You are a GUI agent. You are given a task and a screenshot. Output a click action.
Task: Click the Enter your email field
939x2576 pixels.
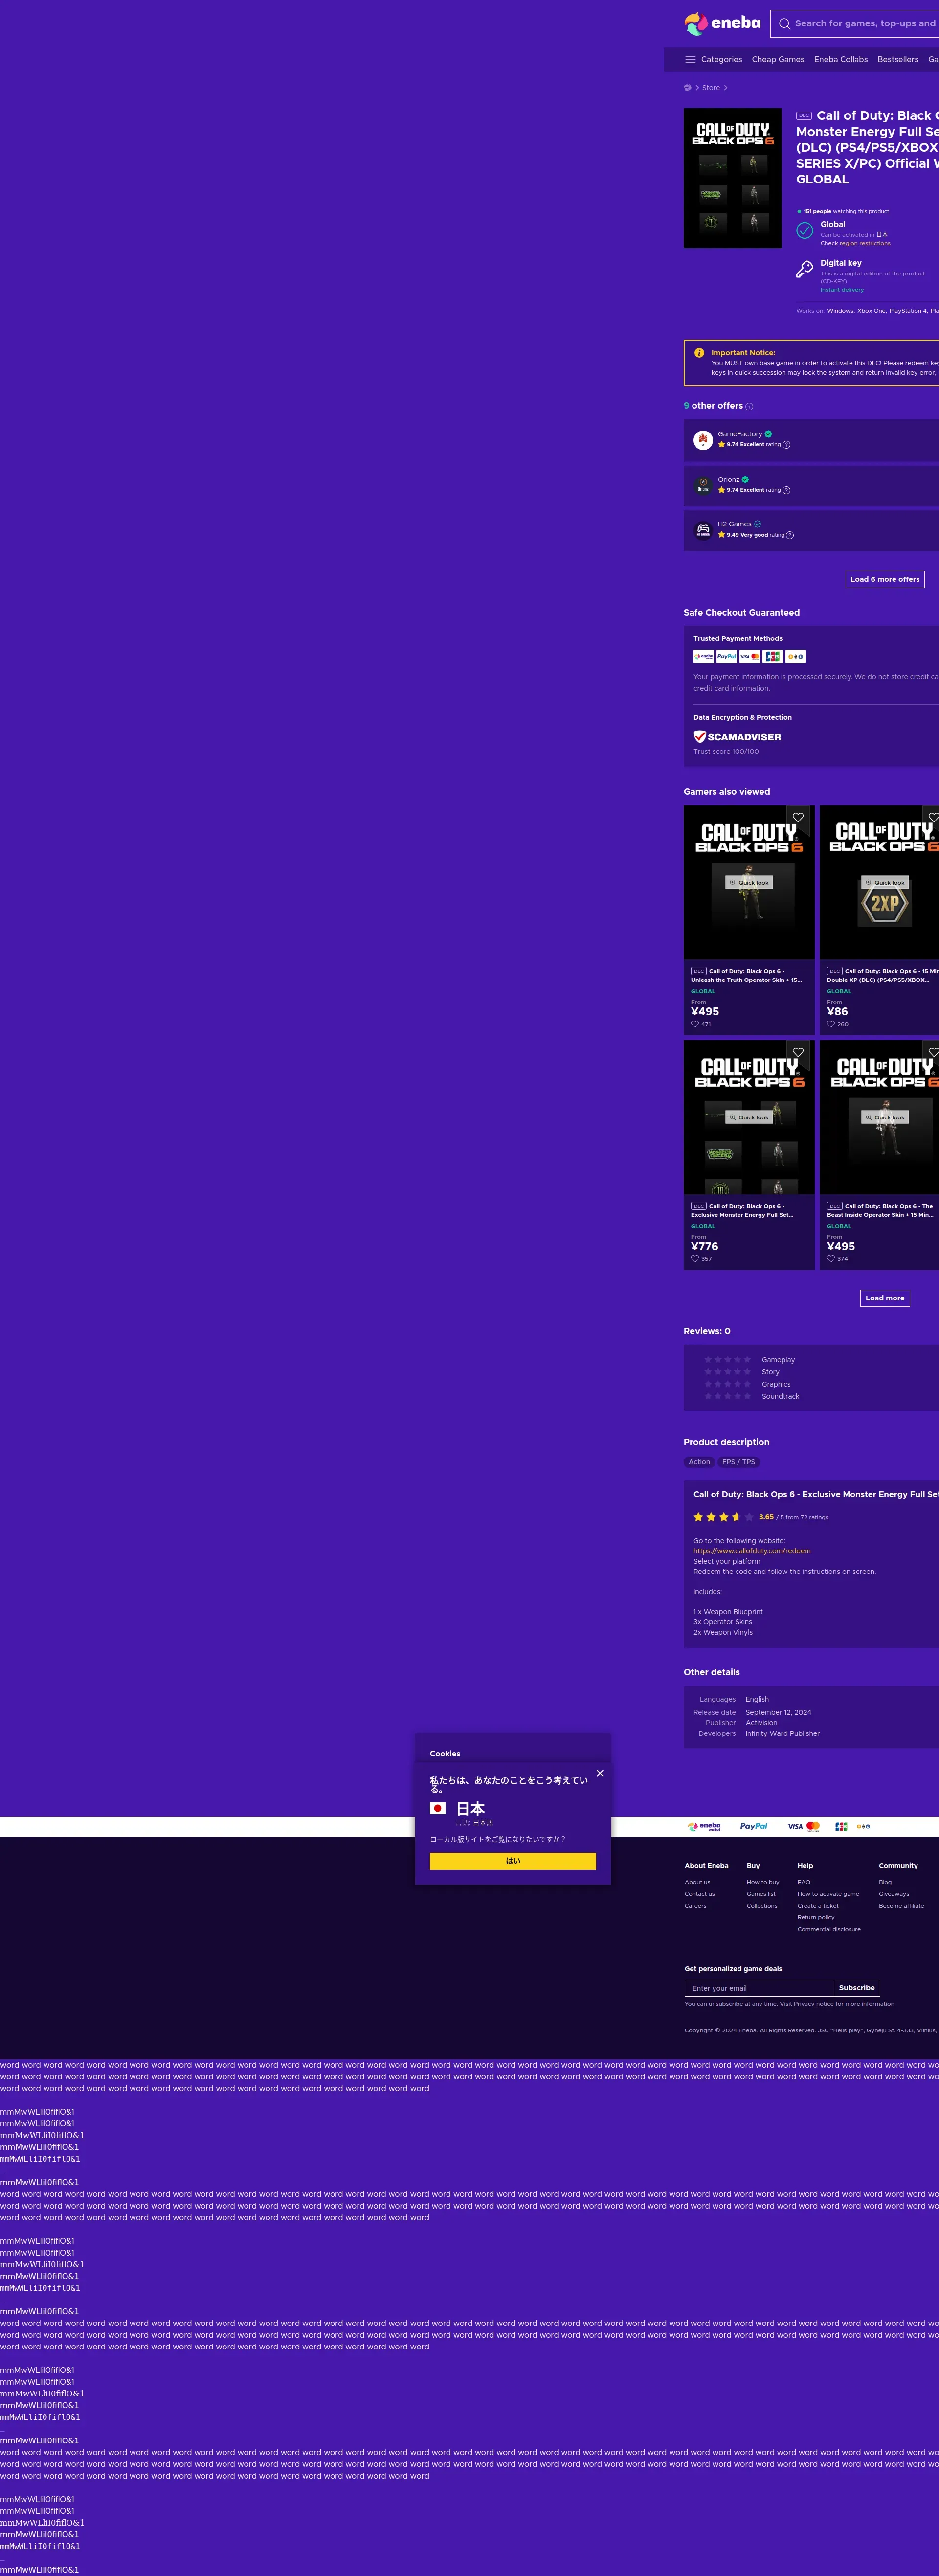click(758, 1988)
